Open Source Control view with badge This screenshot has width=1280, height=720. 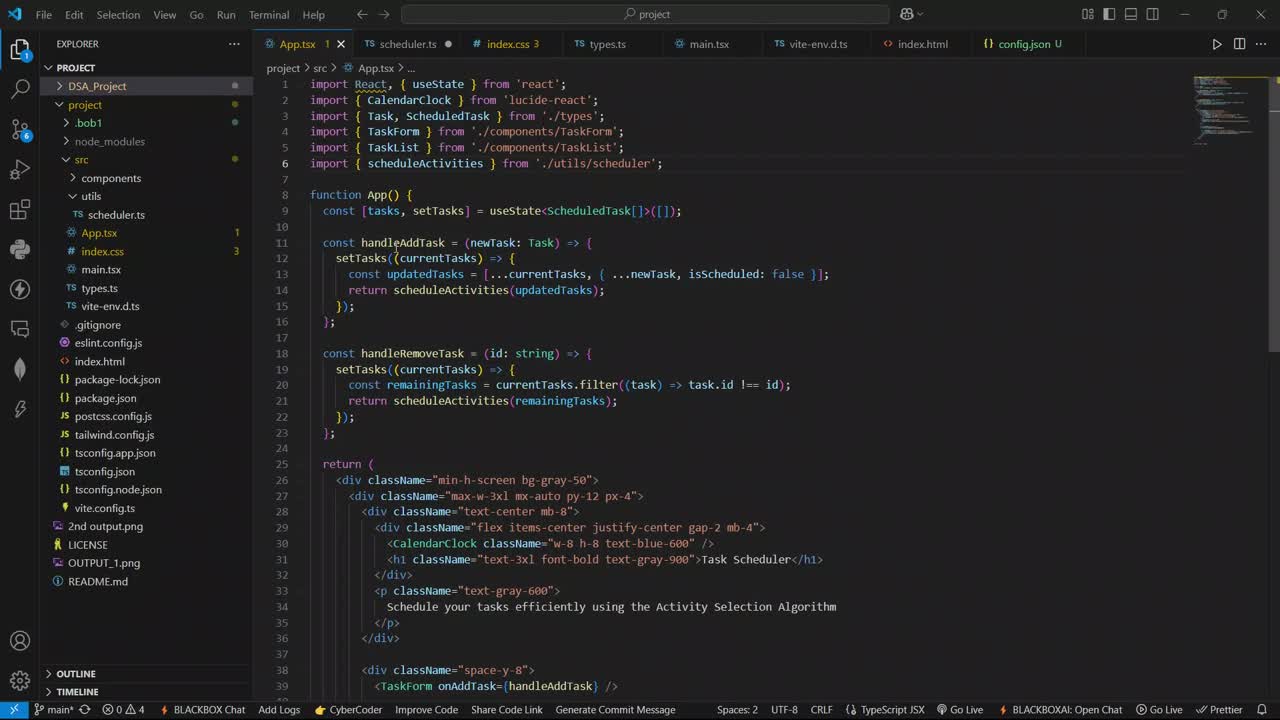(20, 130)
